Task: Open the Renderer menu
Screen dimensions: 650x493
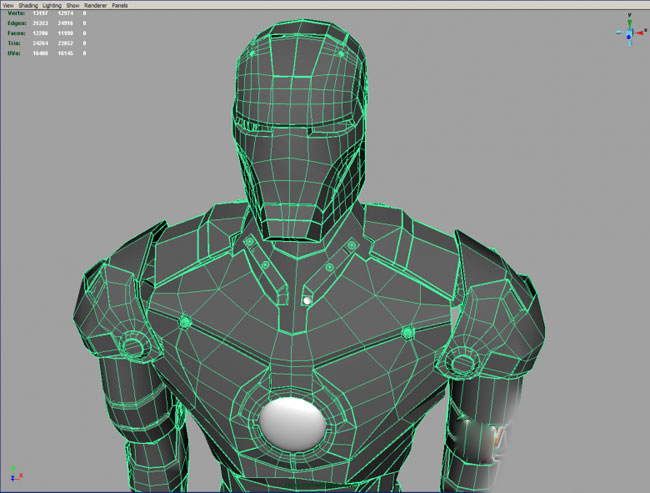Action: (95, 5)
